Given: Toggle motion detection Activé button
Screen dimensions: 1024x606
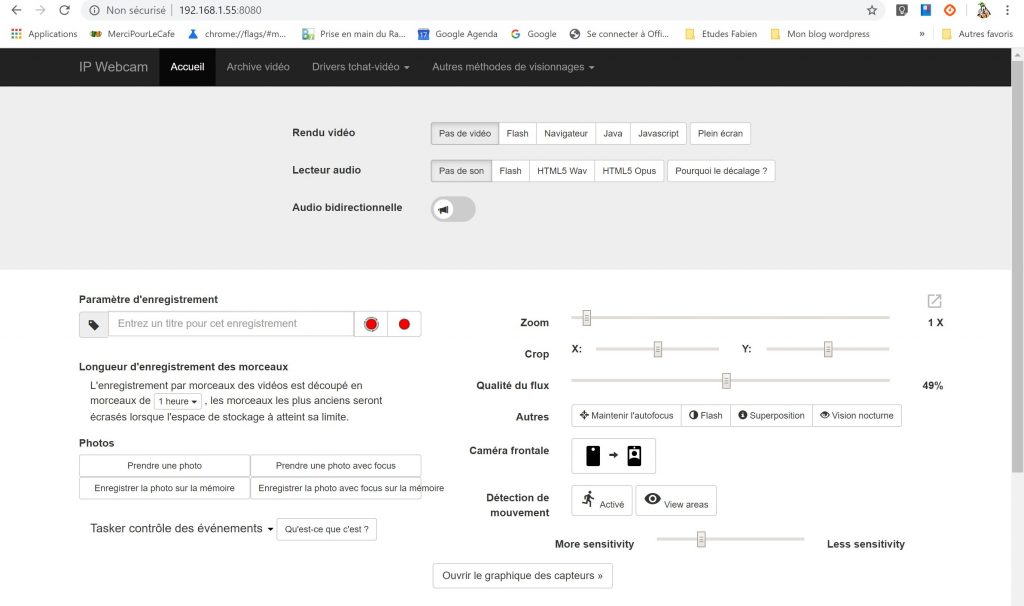Looking at the screenshot, I should click(x=601, y=501).
